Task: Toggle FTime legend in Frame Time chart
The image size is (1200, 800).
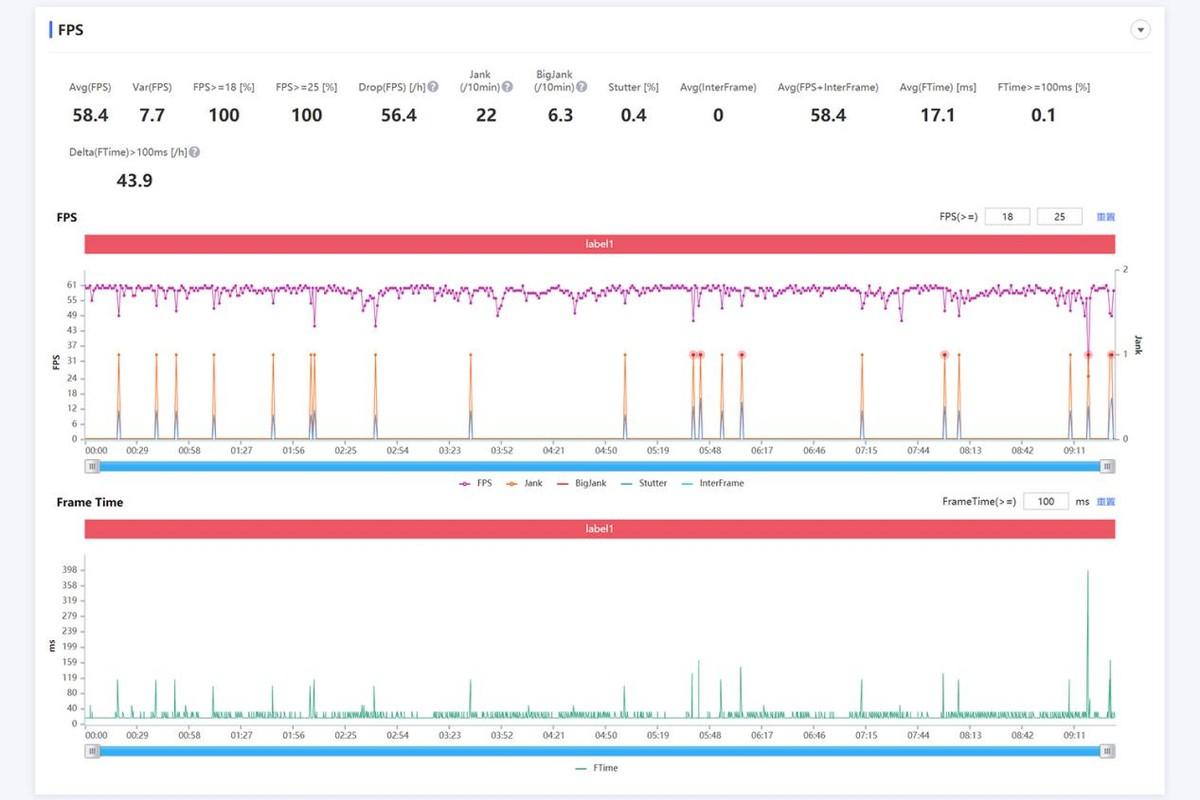Action: [x=598, y=768]
